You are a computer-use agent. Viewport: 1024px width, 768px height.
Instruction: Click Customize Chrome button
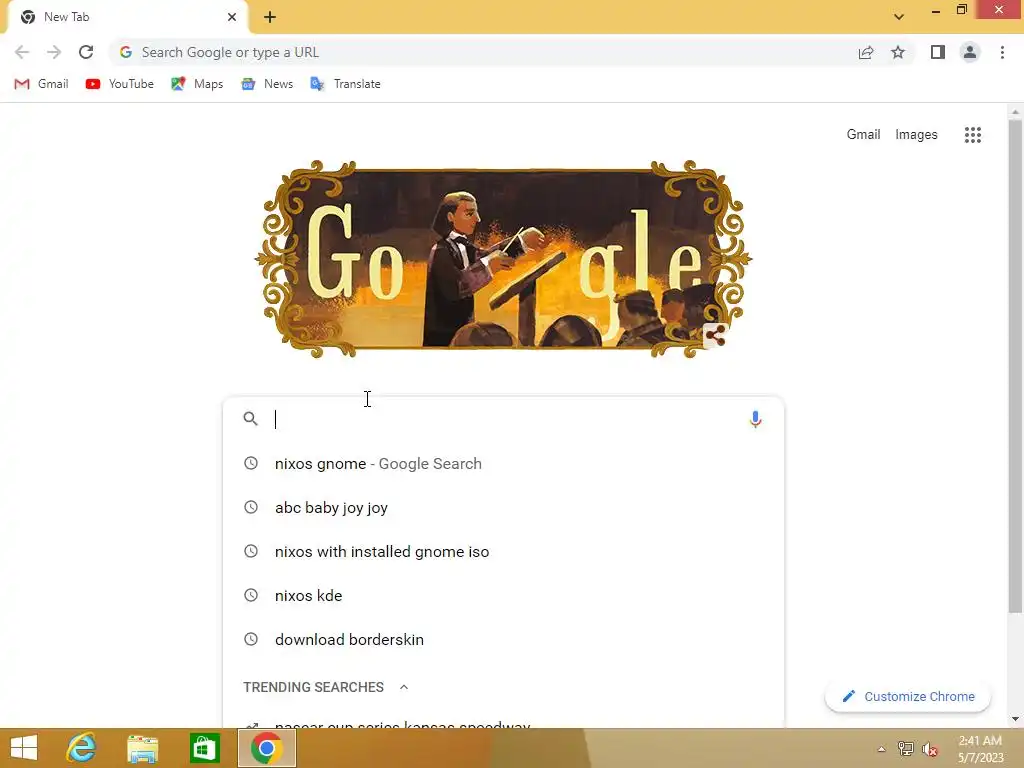coord(908,697)
